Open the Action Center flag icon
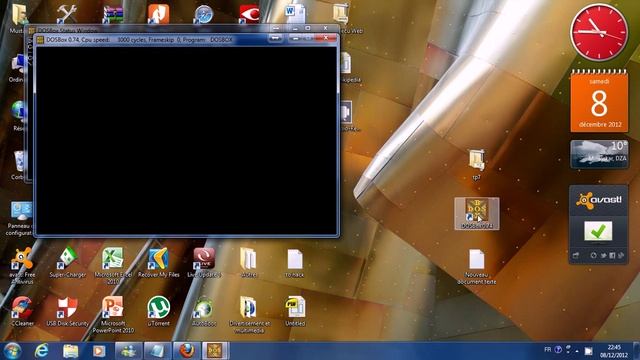640x360 pixels. coord(588,351)
